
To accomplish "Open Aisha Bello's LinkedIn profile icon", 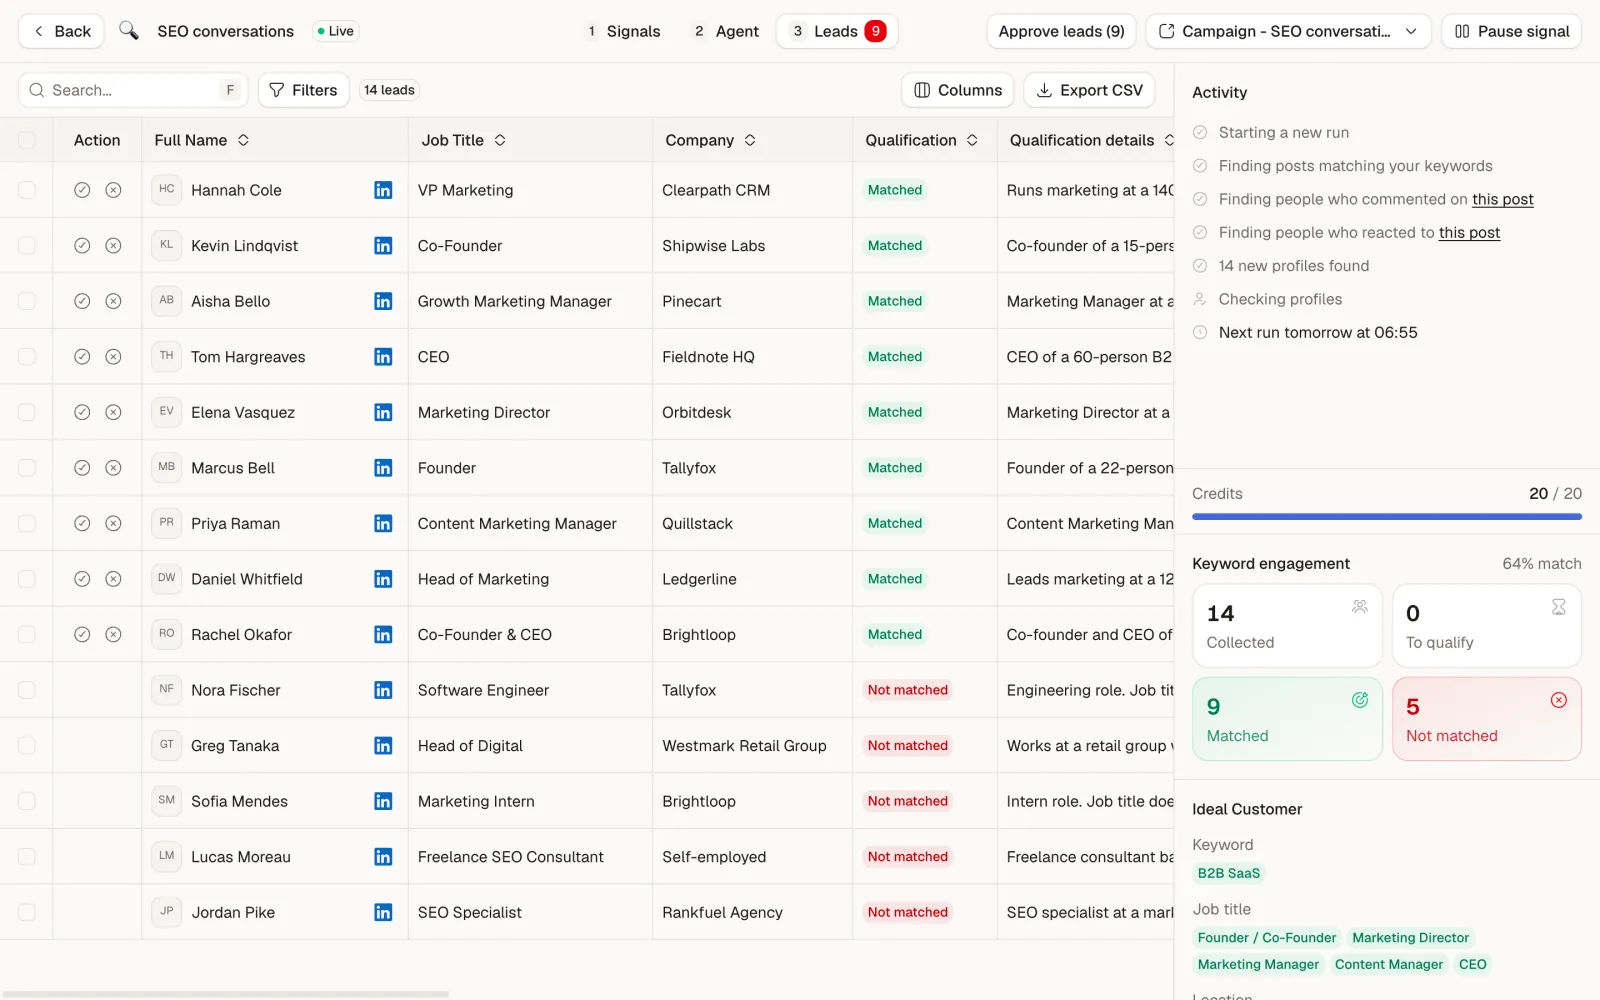I will click(x=383, y=301).
